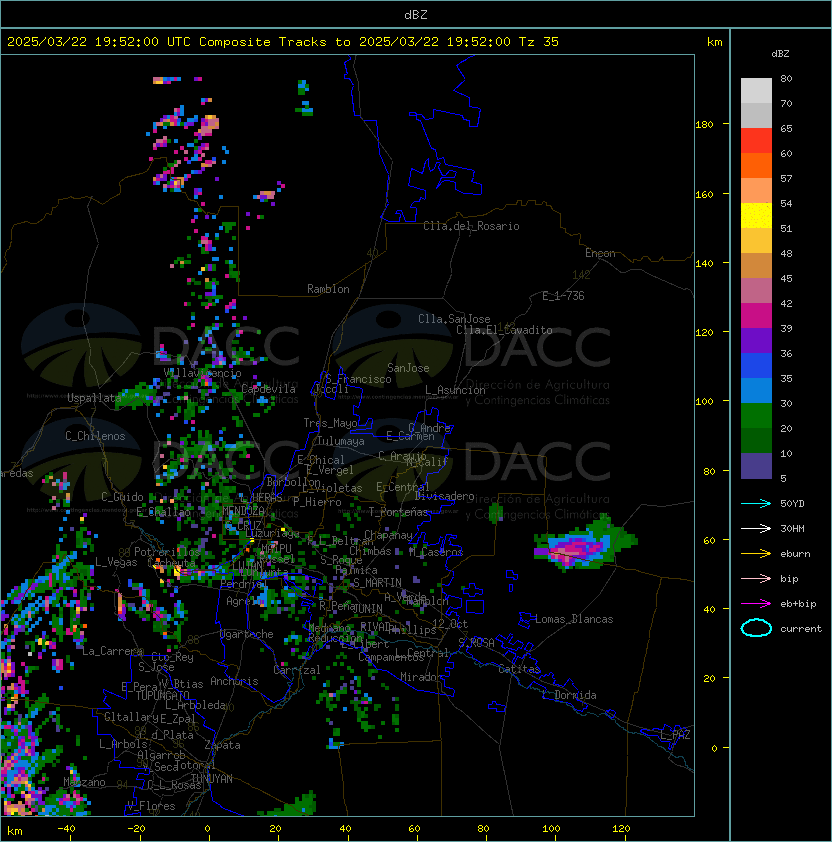Click the 'La_Carrera' map label

coord(113,651)
